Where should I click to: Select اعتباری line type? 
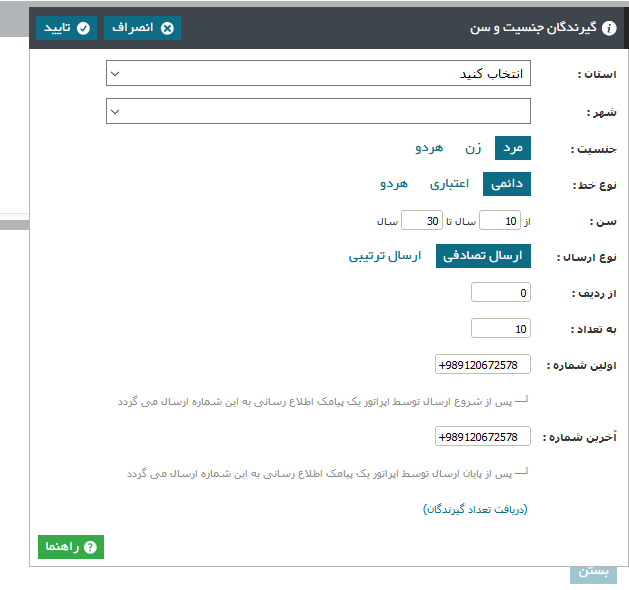pyautogui.click(x=449, y=184)
